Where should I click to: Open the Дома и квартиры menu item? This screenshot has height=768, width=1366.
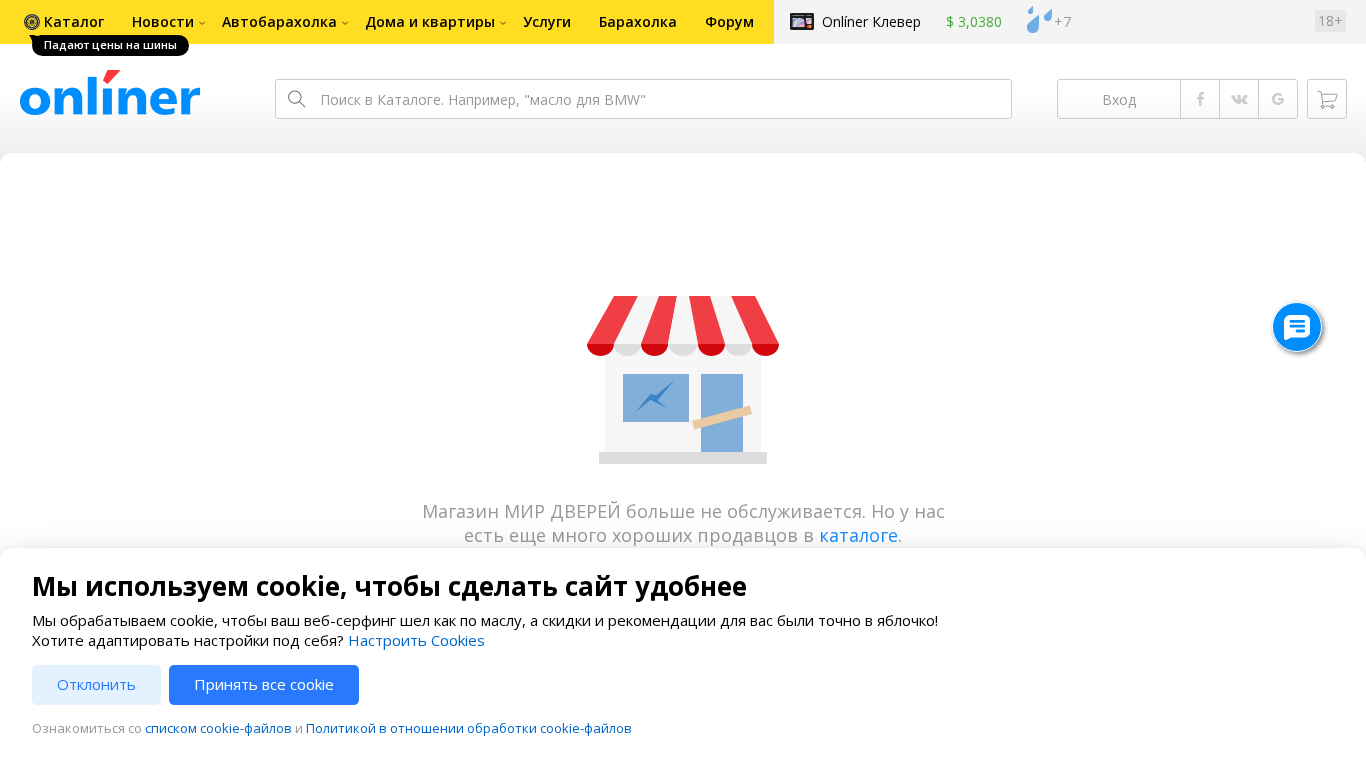(430, 22)
